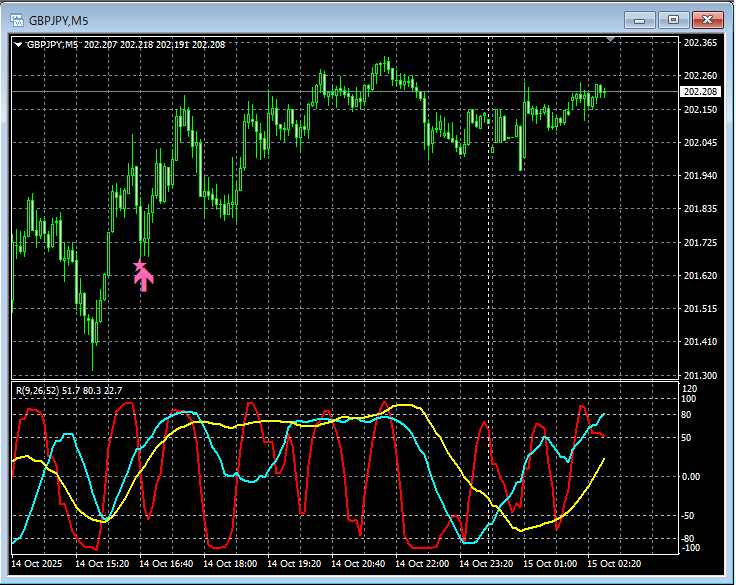The height and width of the screenshot is (585, 736).
Task: Click the 202.045 price scale label
Action: click(700, 142)
